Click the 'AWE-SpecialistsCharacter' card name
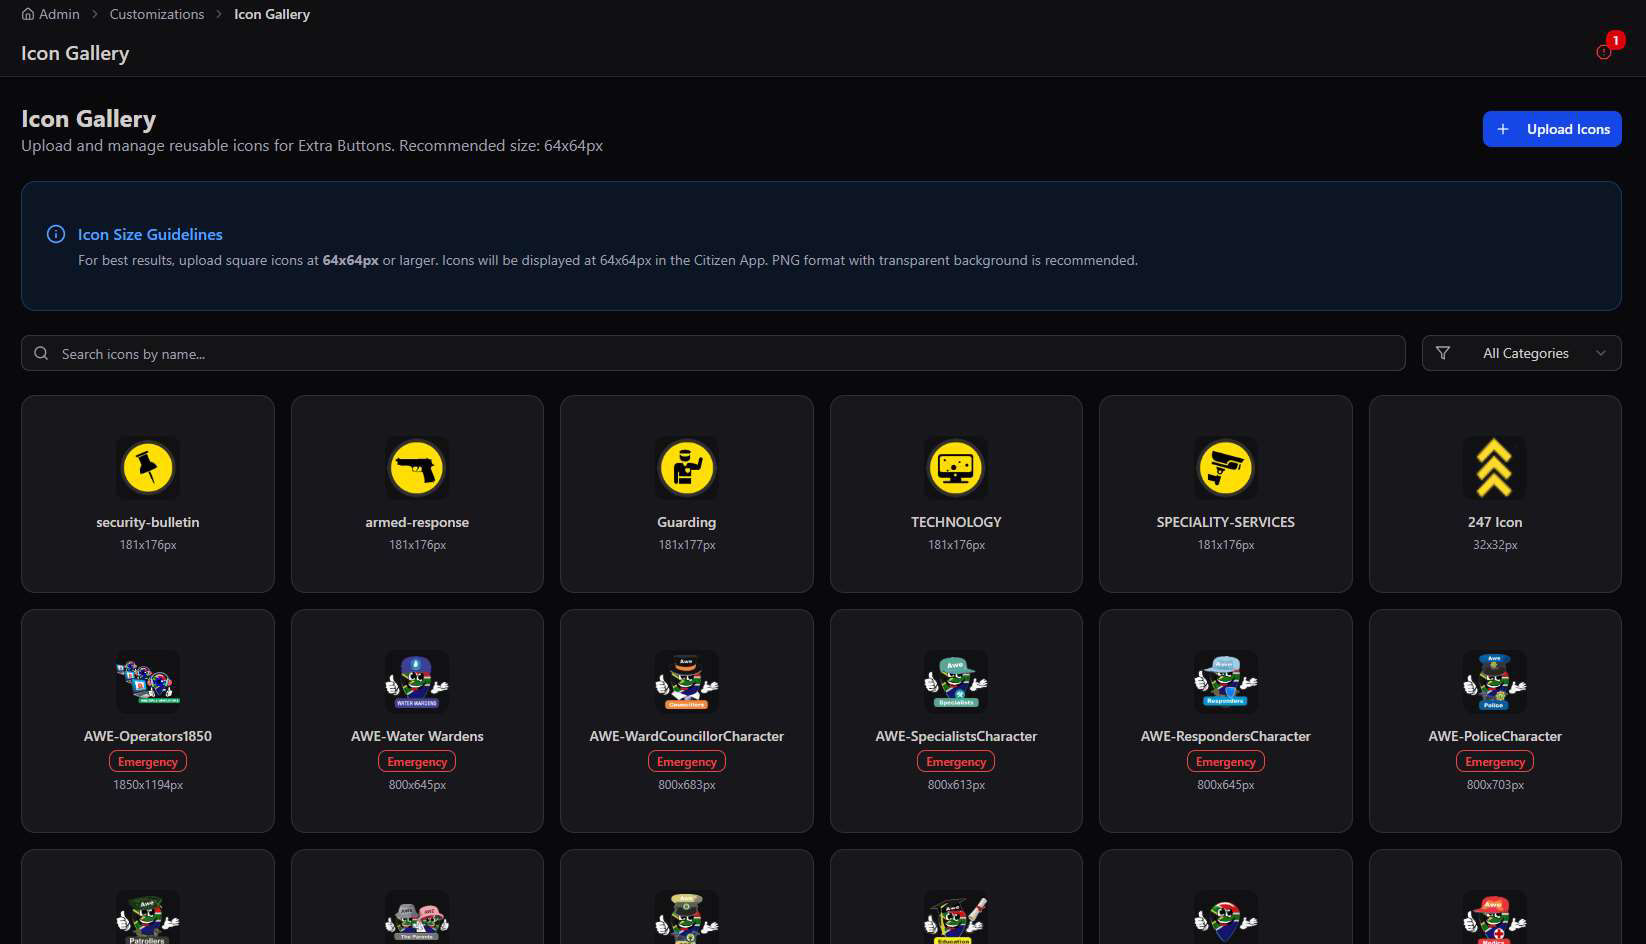 (956, 736)
